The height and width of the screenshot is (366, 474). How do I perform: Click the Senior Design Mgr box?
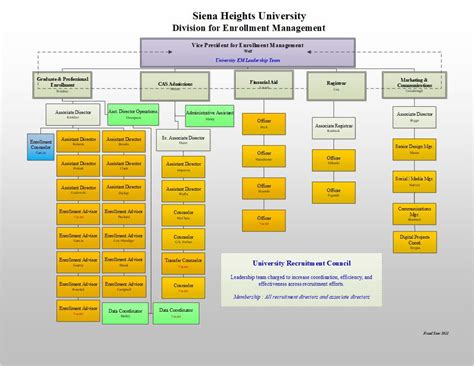[414, 149]
